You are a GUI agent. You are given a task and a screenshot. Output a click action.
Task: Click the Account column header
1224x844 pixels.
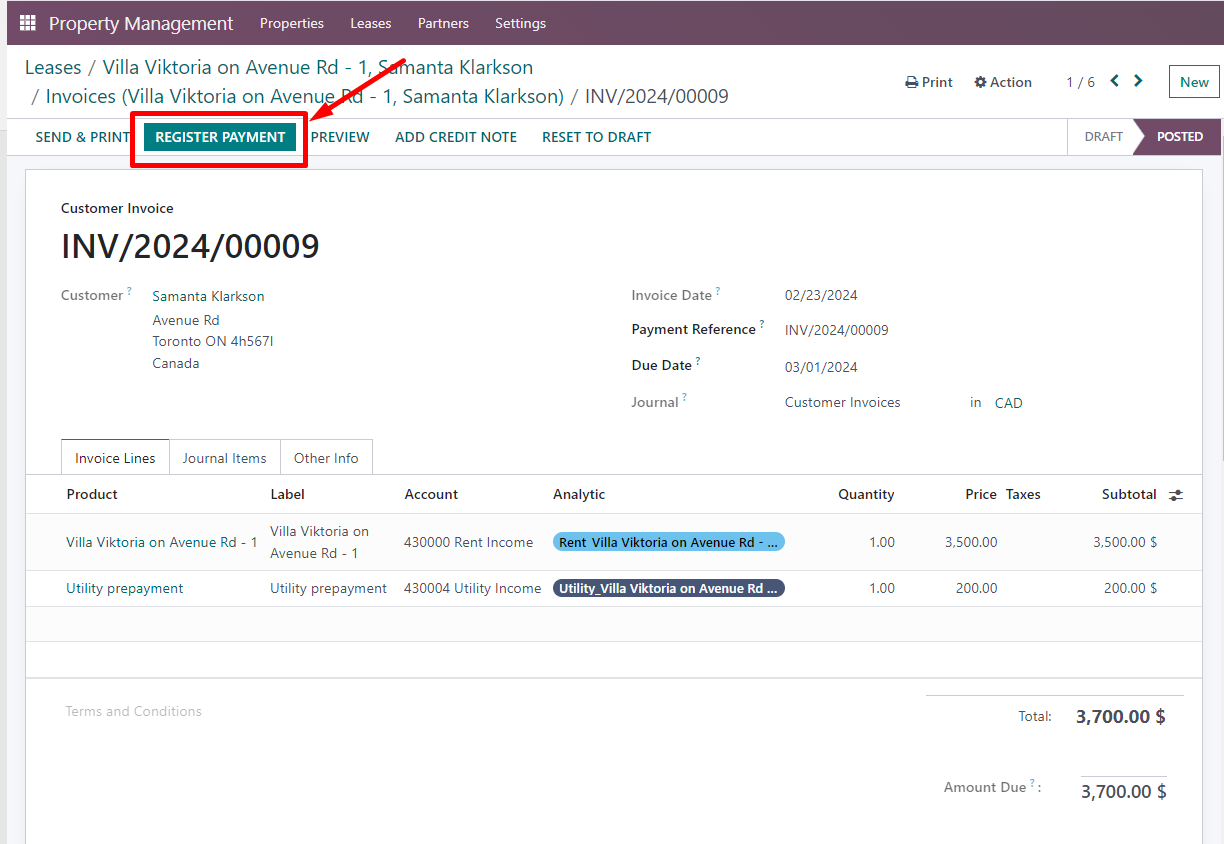tap(431, 494)
